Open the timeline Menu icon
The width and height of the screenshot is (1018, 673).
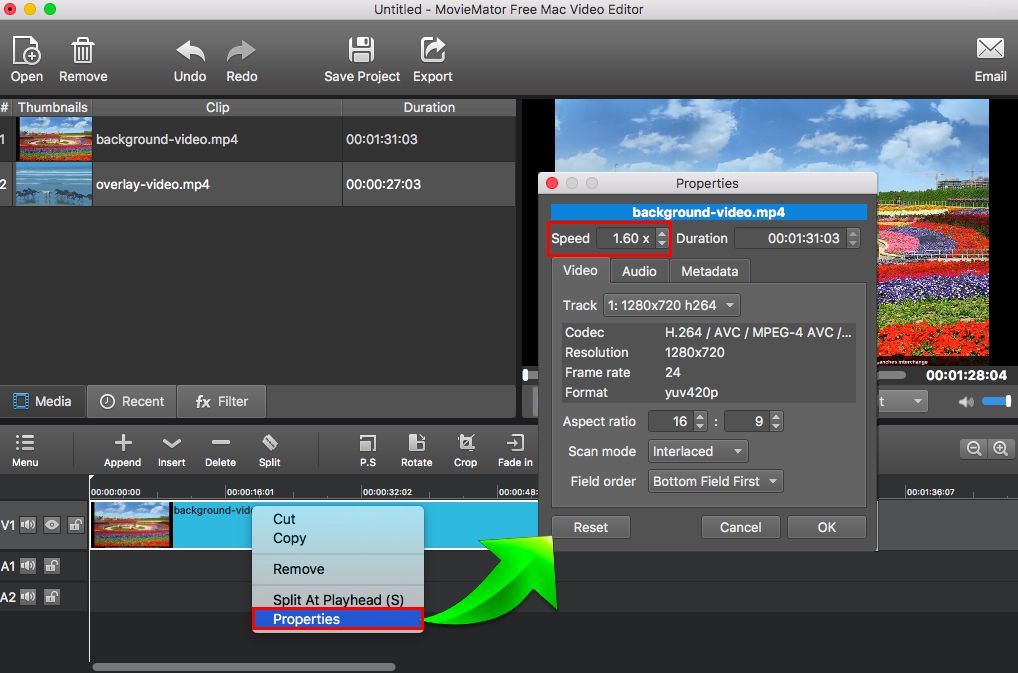(x=25, y=443)
